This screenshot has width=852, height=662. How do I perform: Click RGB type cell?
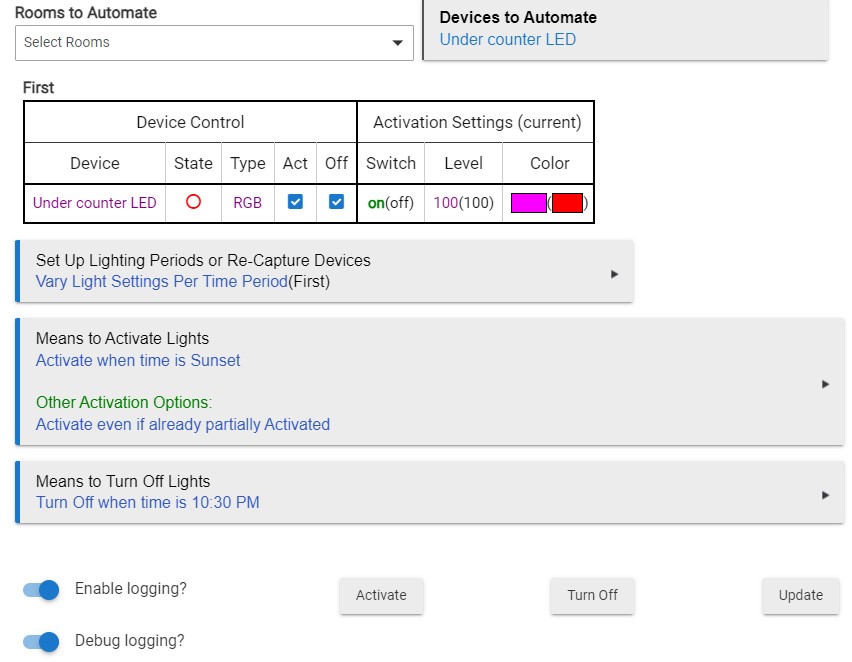coord(248,203)
